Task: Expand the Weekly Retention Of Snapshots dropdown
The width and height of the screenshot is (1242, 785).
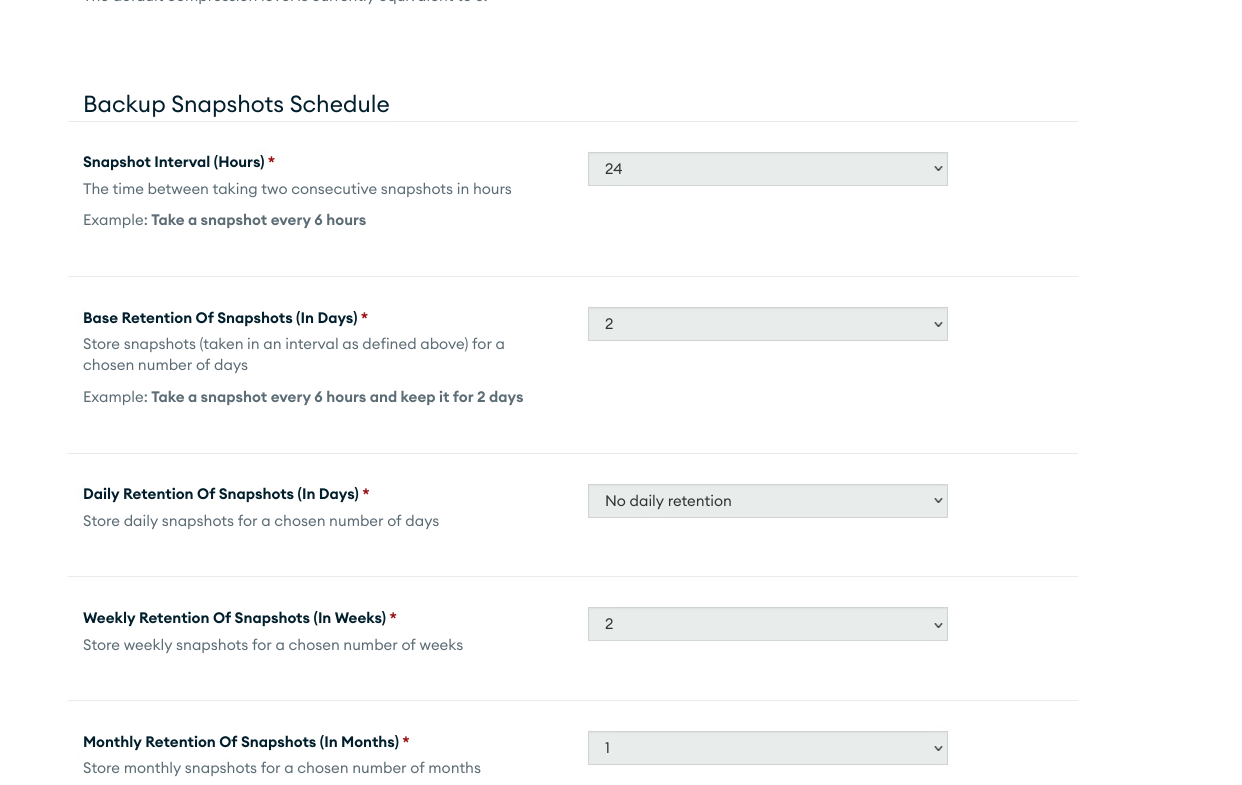Action: click(x=767, y=624)
